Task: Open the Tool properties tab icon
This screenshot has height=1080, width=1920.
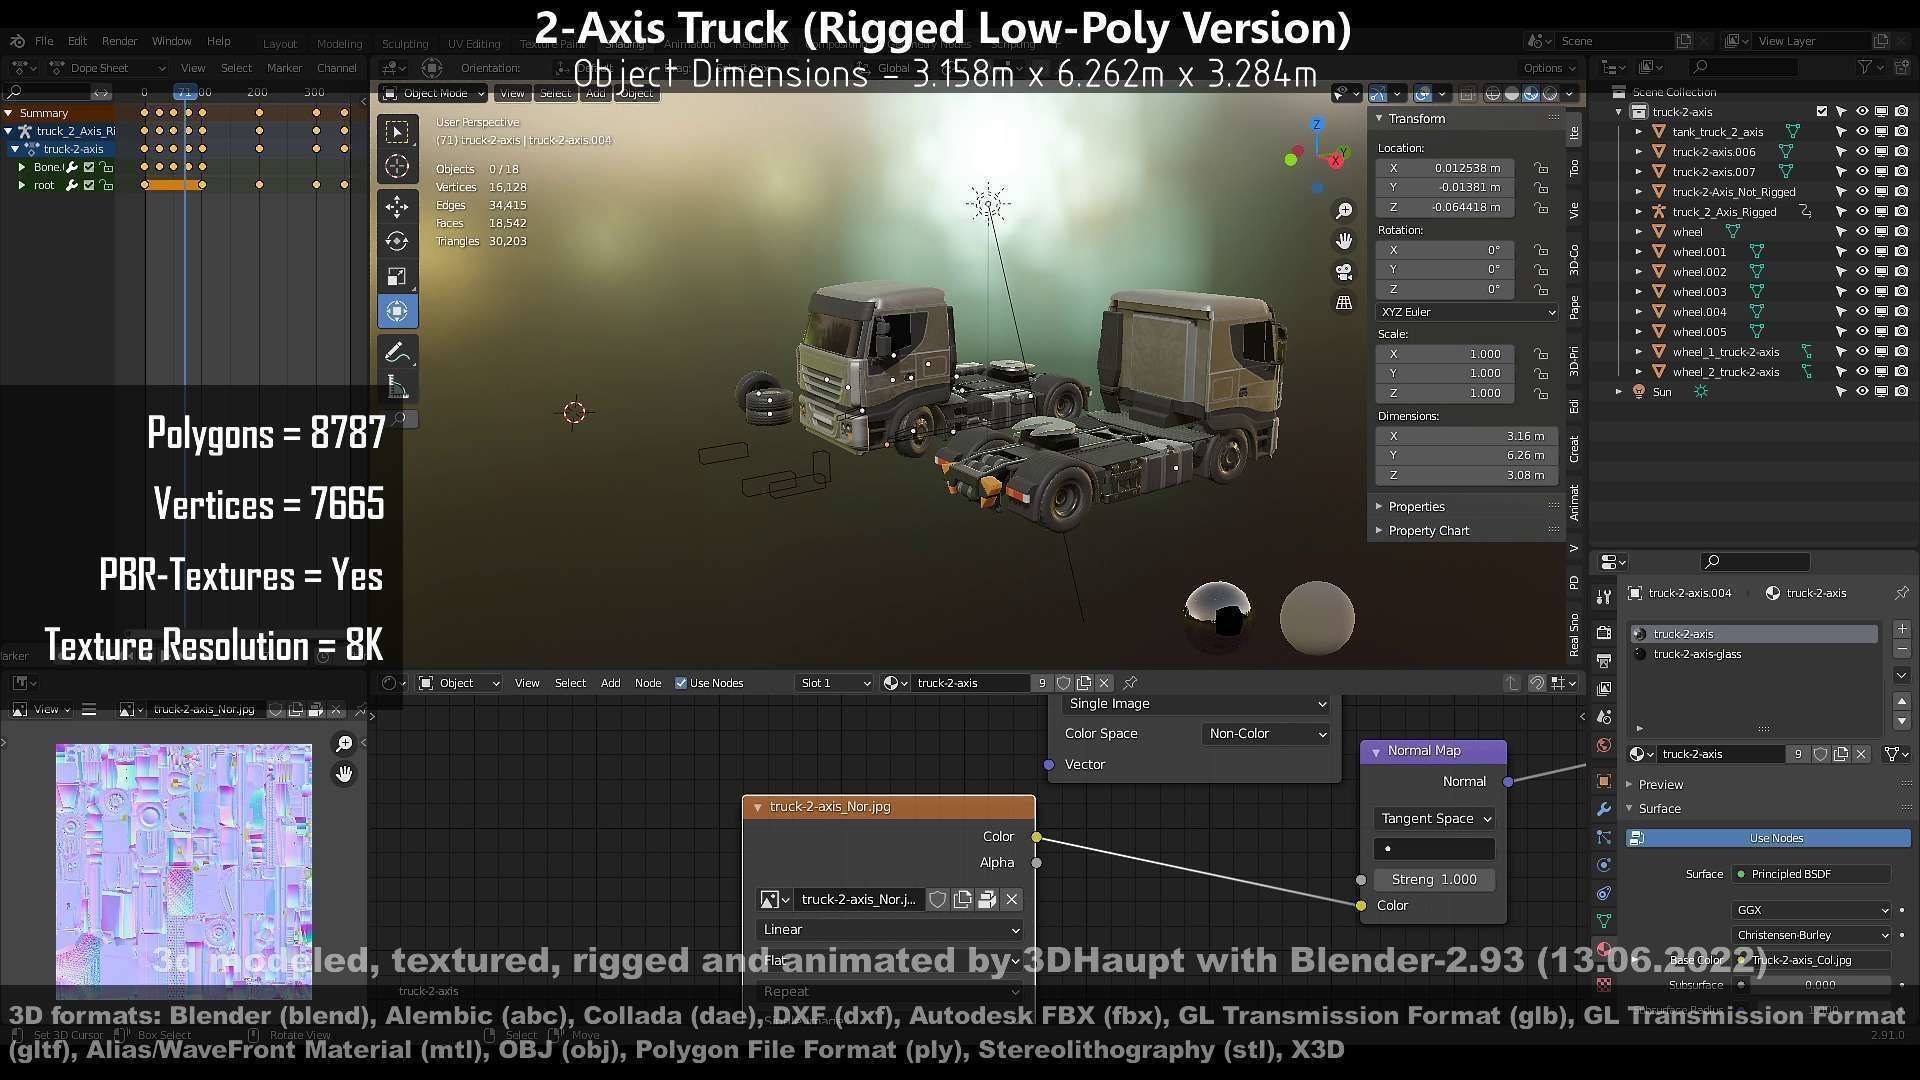Action: coord(1604,597)
